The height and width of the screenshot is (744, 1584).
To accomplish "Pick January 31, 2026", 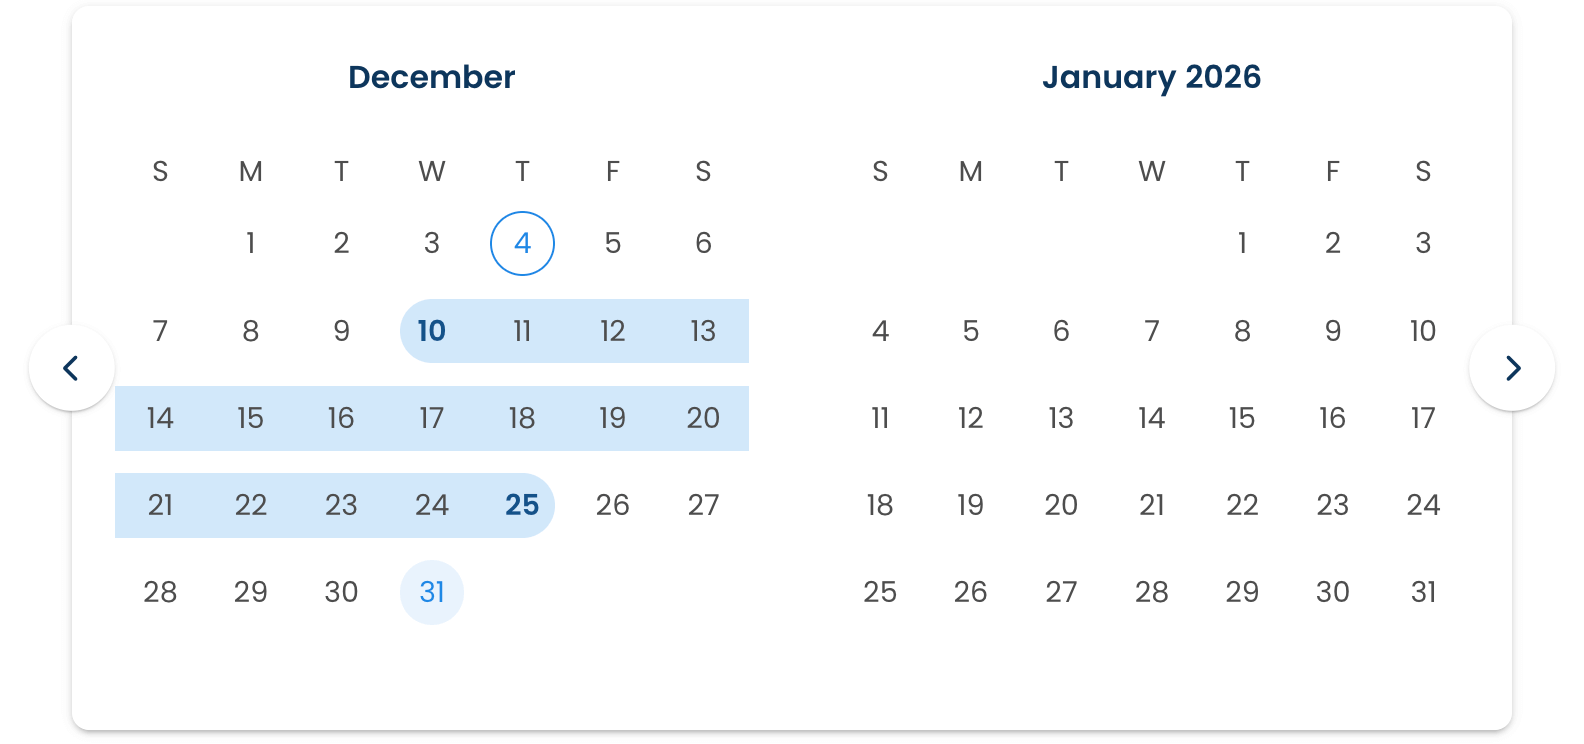I will (x=1423, y=592).
